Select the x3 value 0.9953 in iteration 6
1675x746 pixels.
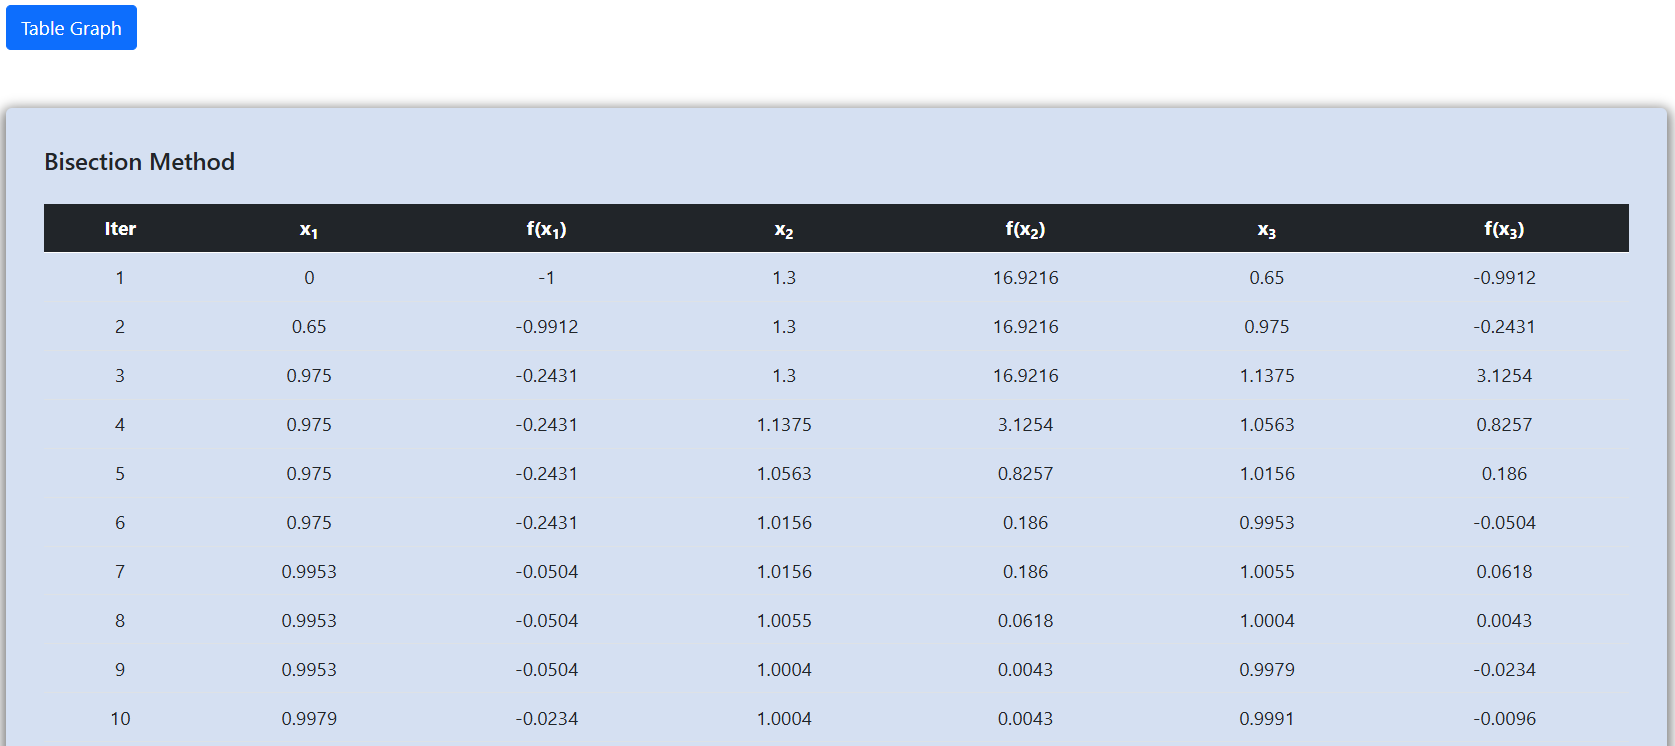click(x=1266, y=523)
